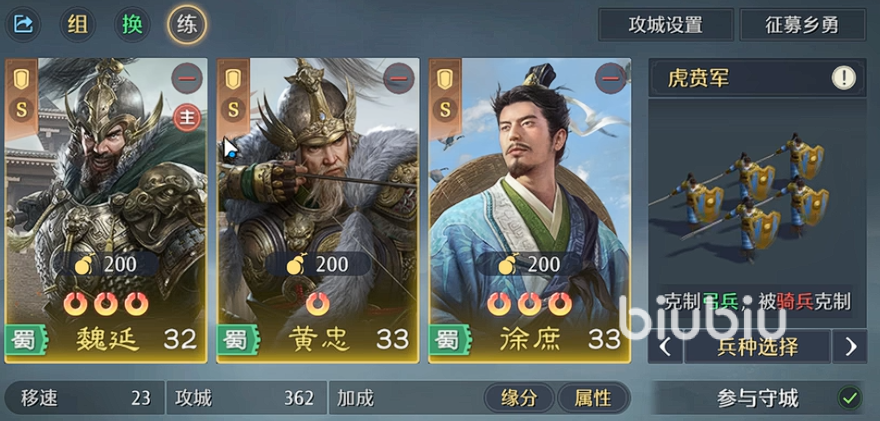Show next troop type with right arrow

click(850, 347)
